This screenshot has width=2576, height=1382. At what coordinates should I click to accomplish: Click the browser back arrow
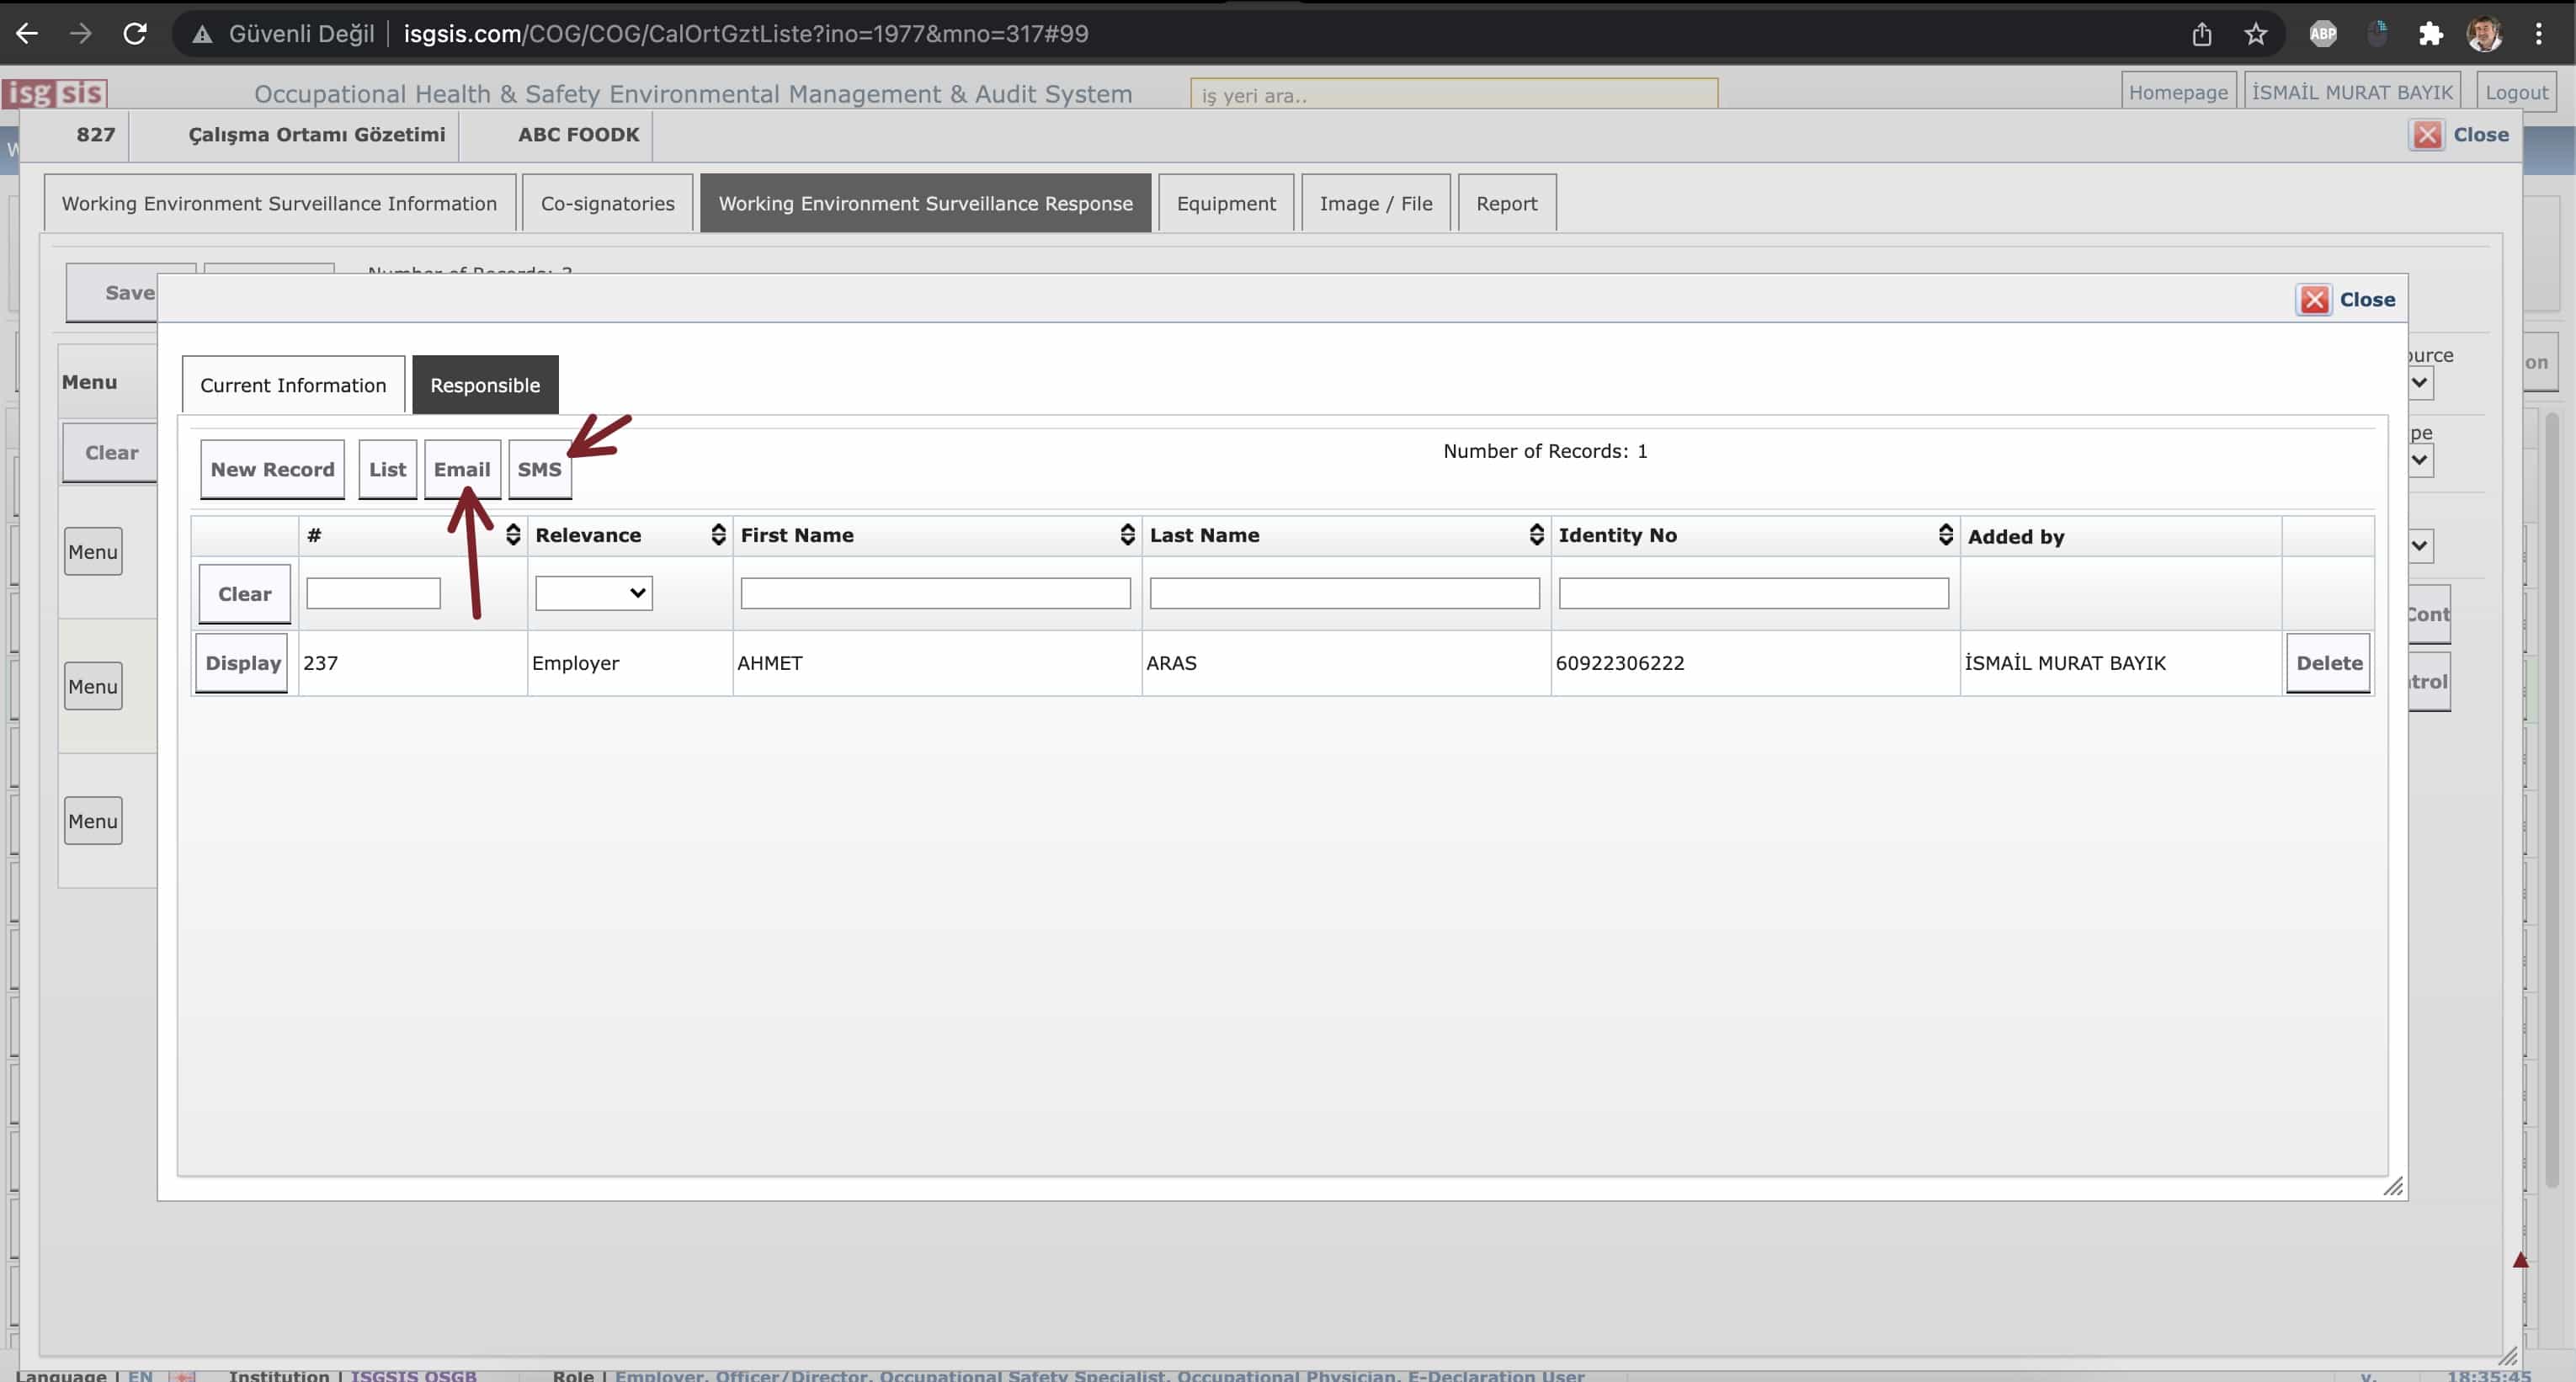(x=27, y=33)
